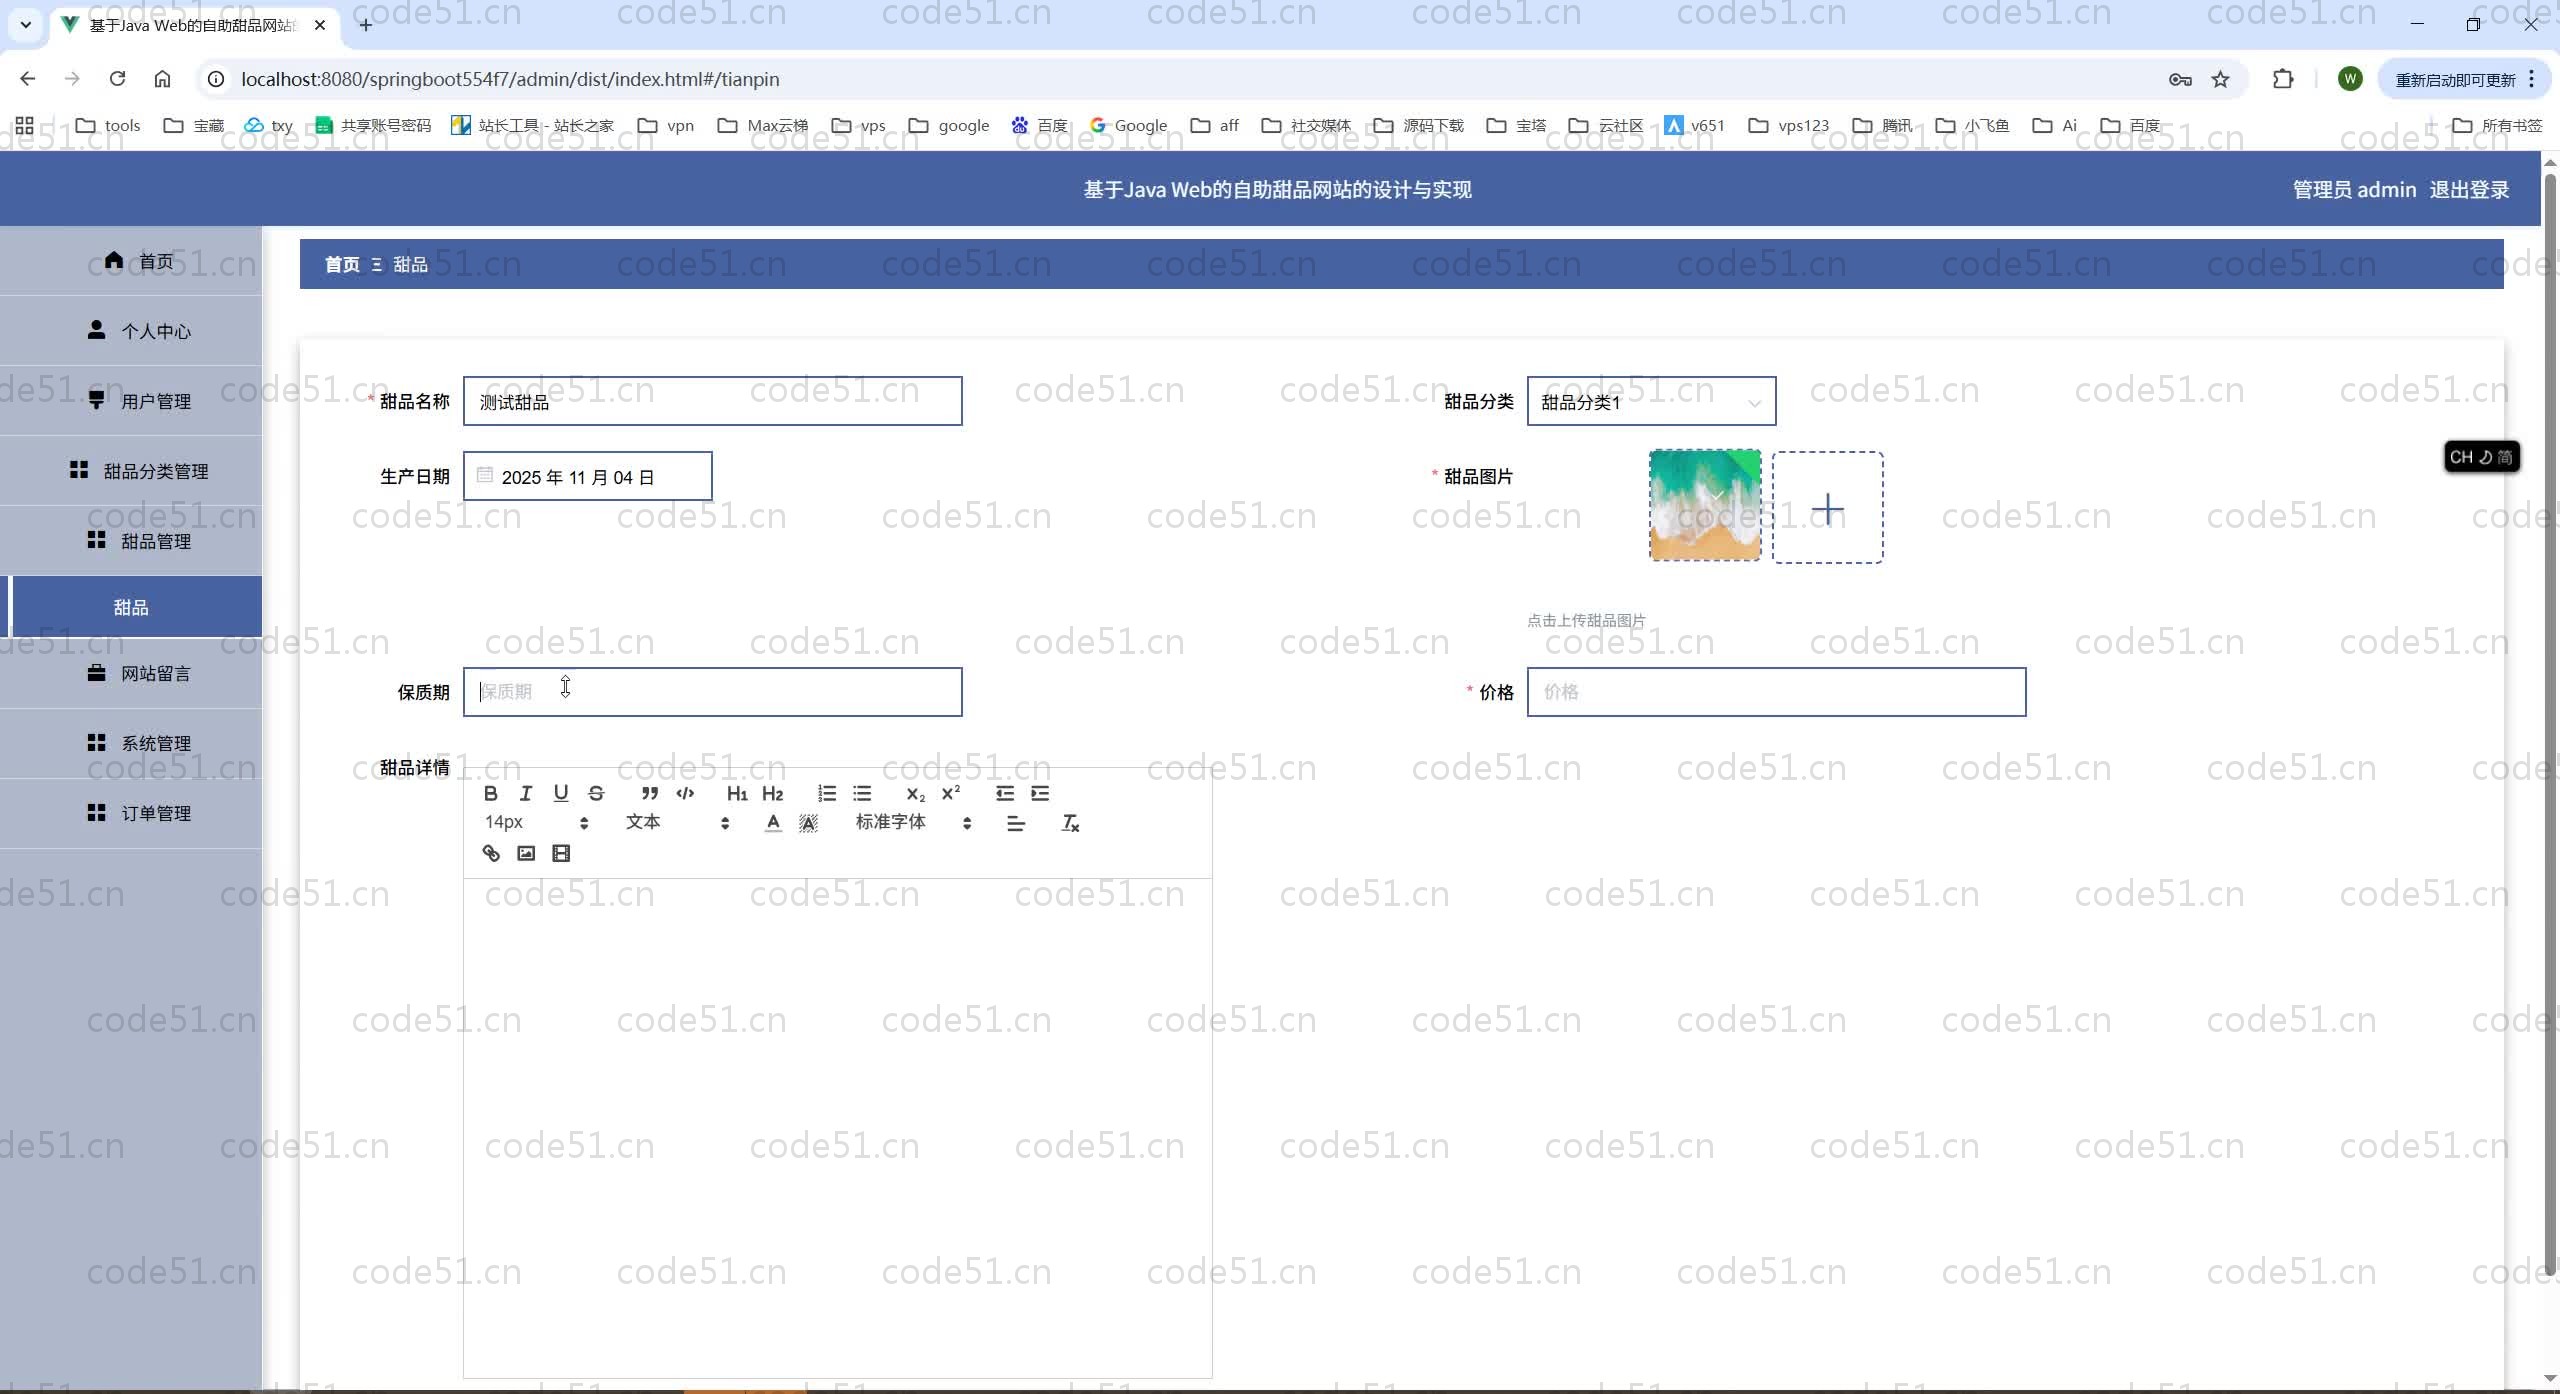Viewport: 2560px width, 1394px height.
Task: Insert a video into the editor
Action: pos(561,853)
